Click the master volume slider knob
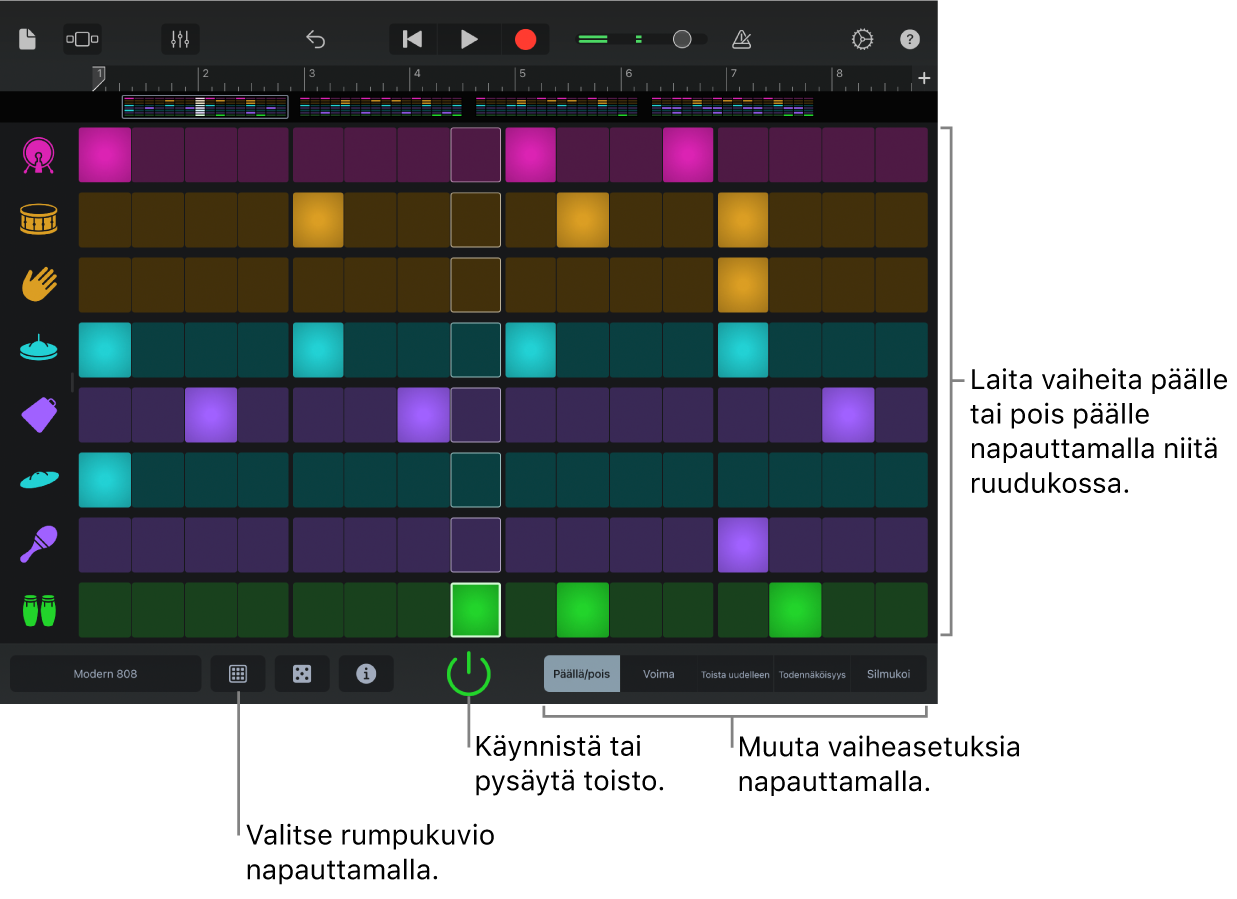The image size is (1237, 899). (x=682, y=39)
